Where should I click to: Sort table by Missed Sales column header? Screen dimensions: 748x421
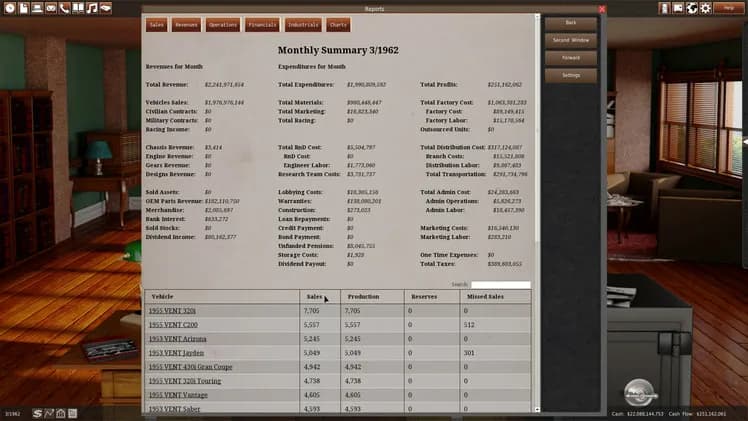point(495,297)
